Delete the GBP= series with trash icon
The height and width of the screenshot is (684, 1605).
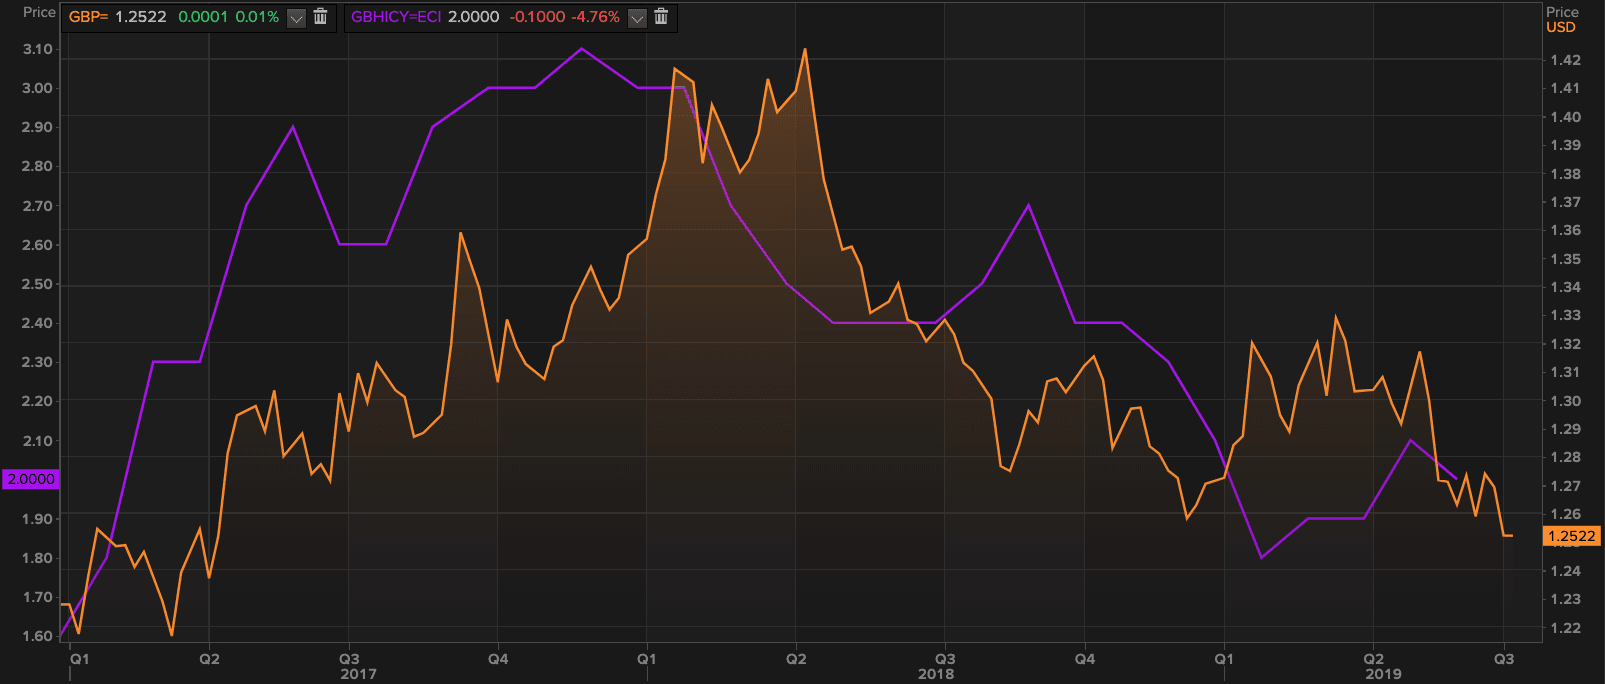[320, 17]
